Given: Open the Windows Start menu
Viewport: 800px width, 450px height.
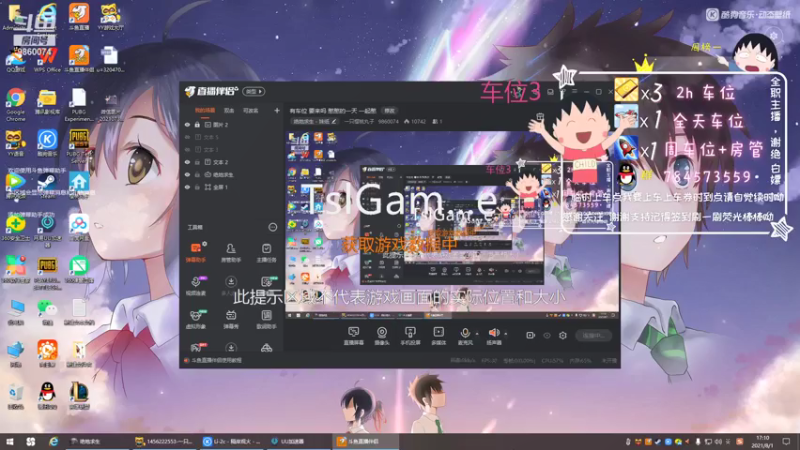Looking at the screenshot, I should [9, 441].
